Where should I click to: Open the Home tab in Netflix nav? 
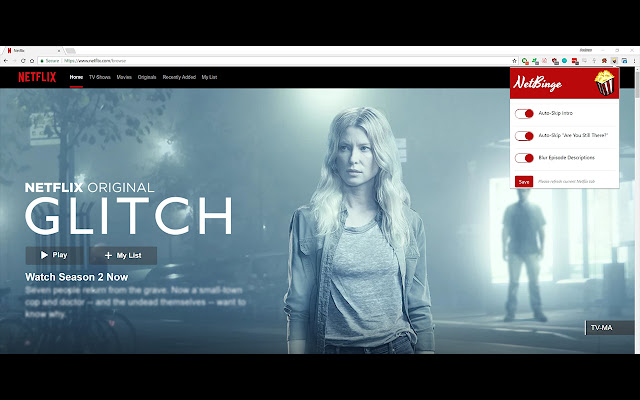click(x=76, y=77)
